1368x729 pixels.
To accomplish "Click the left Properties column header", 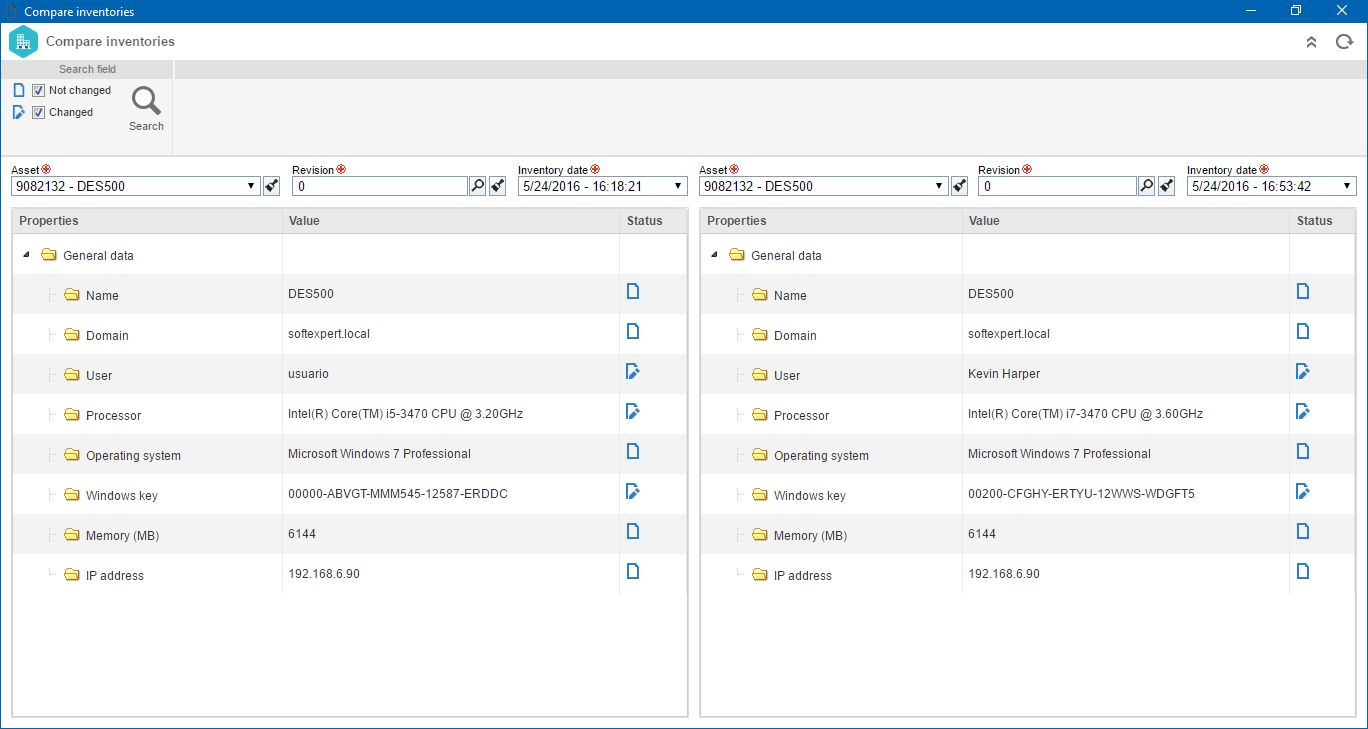I will tap(147, 221).
